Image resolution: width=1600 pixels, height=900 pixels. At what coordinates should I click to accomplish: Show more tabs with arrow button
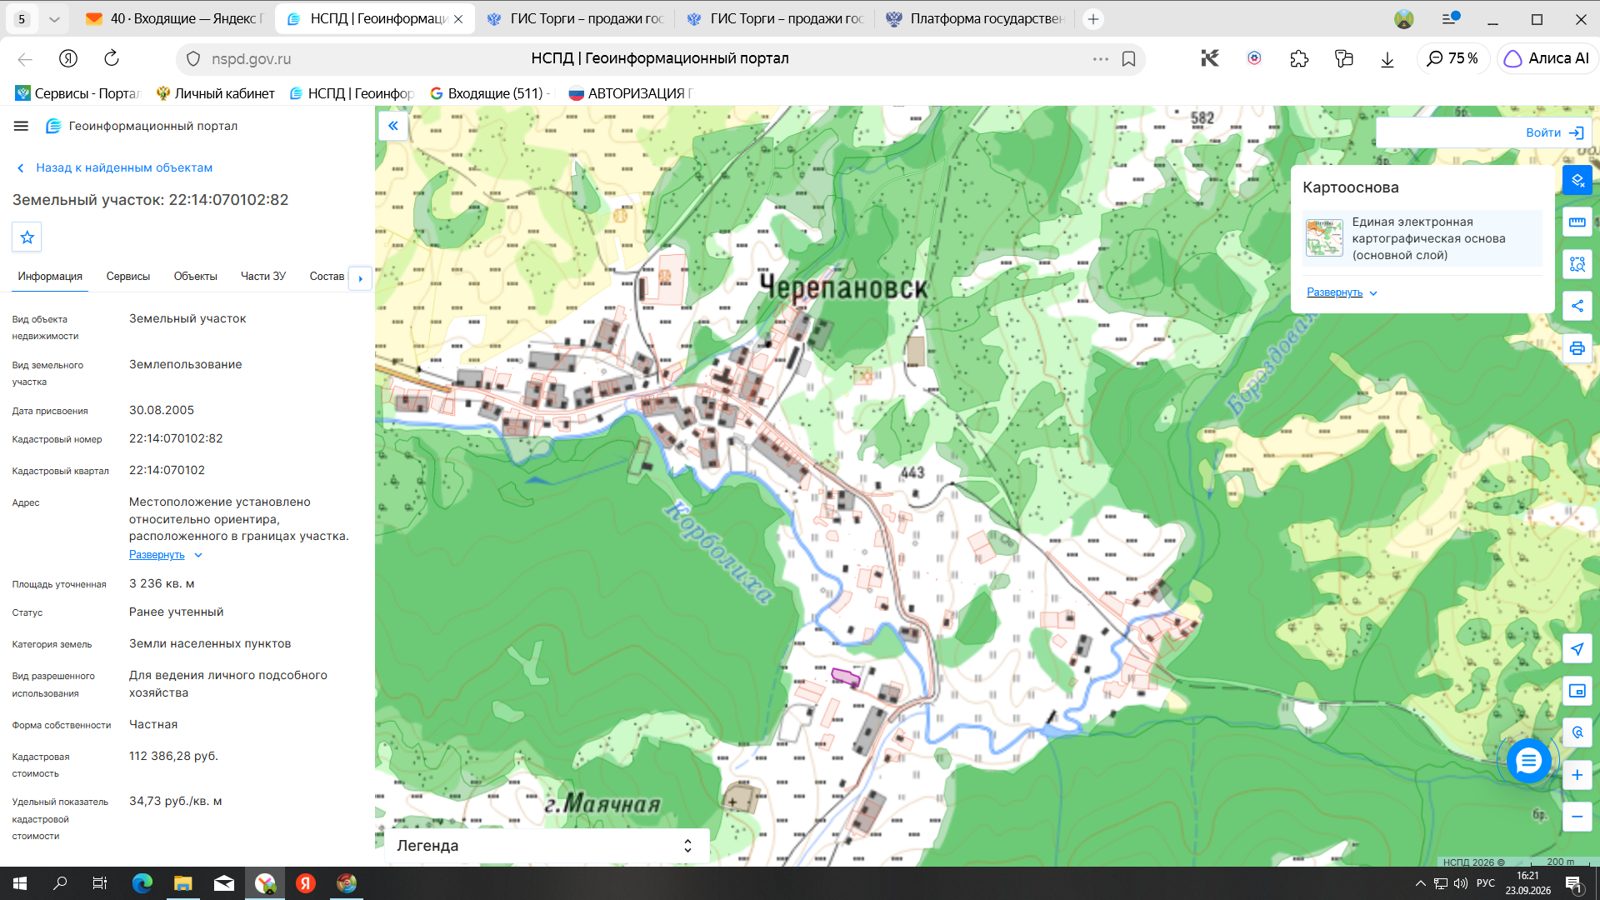coord(360,278)
